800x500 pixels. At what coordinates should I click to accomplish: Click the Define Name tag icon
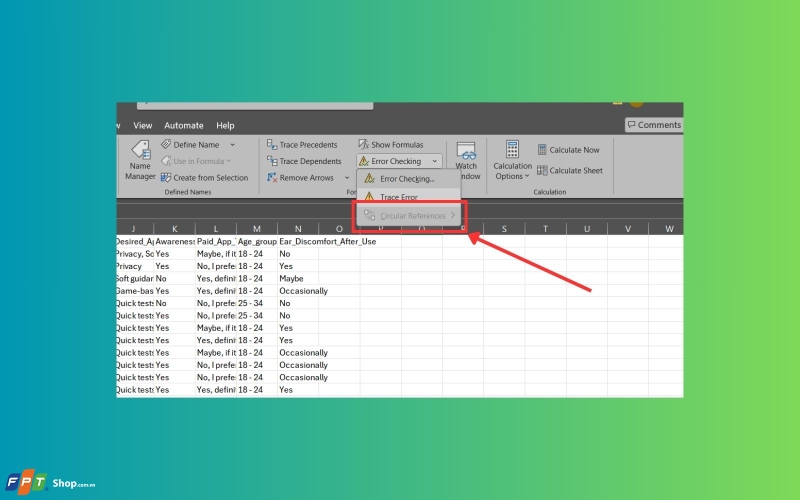tap(166, 144)
